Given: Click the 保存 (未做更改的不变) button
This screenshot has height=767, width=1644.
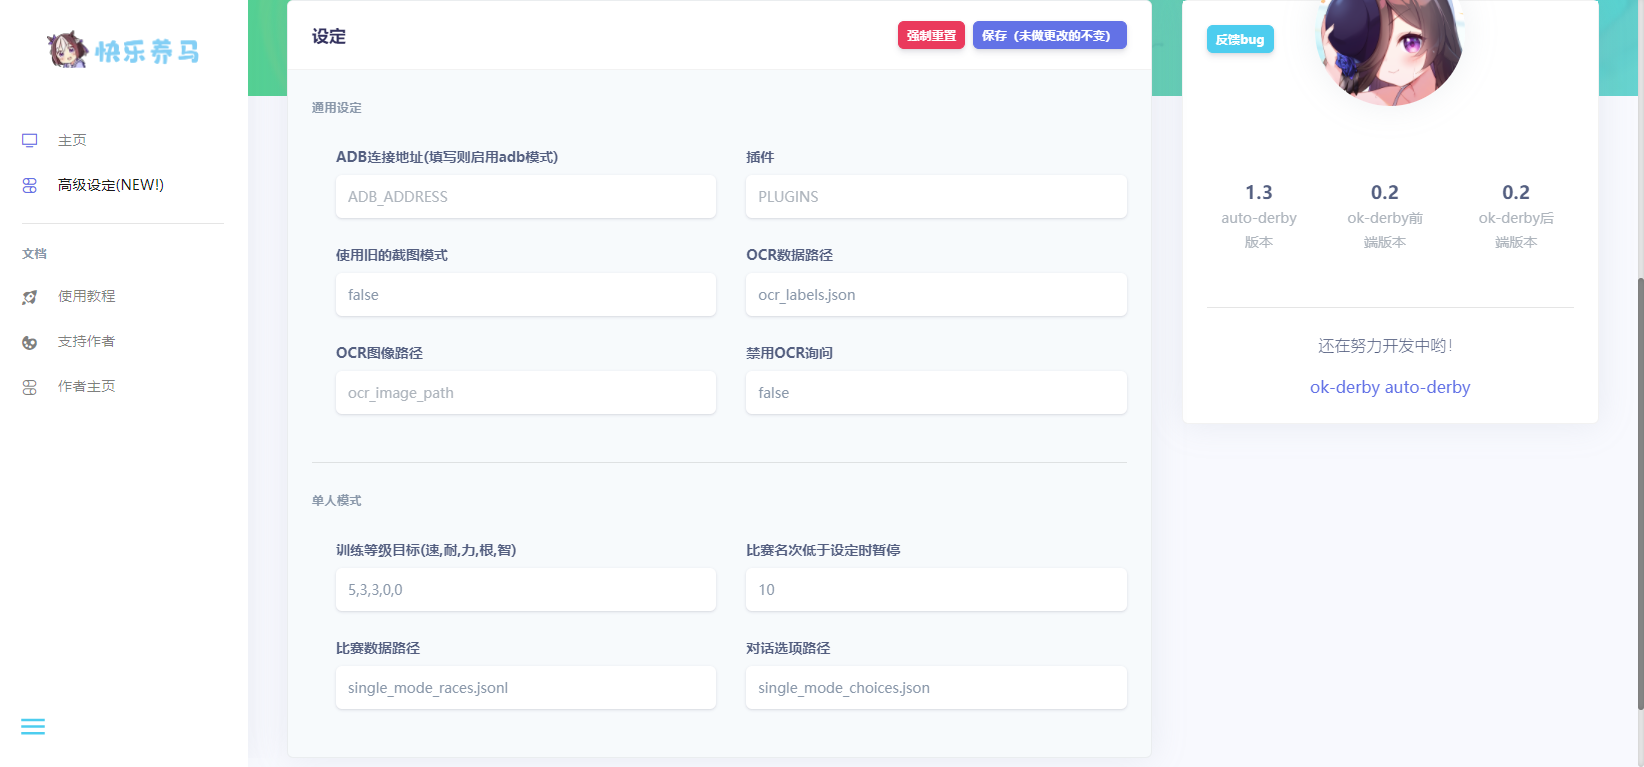Looking at the screenshot, I should coord(1050,35).
